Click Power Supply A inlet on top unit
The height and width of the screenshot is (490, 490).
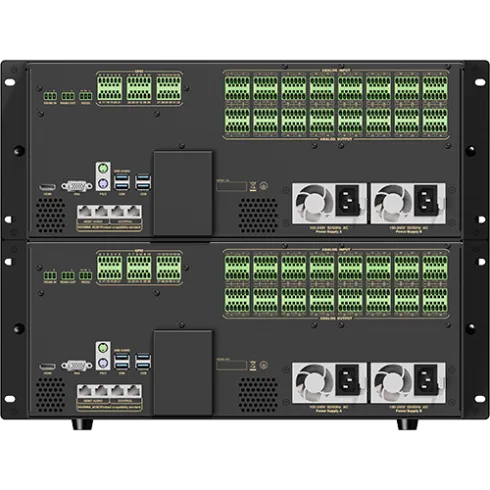[x=347, y=200]
